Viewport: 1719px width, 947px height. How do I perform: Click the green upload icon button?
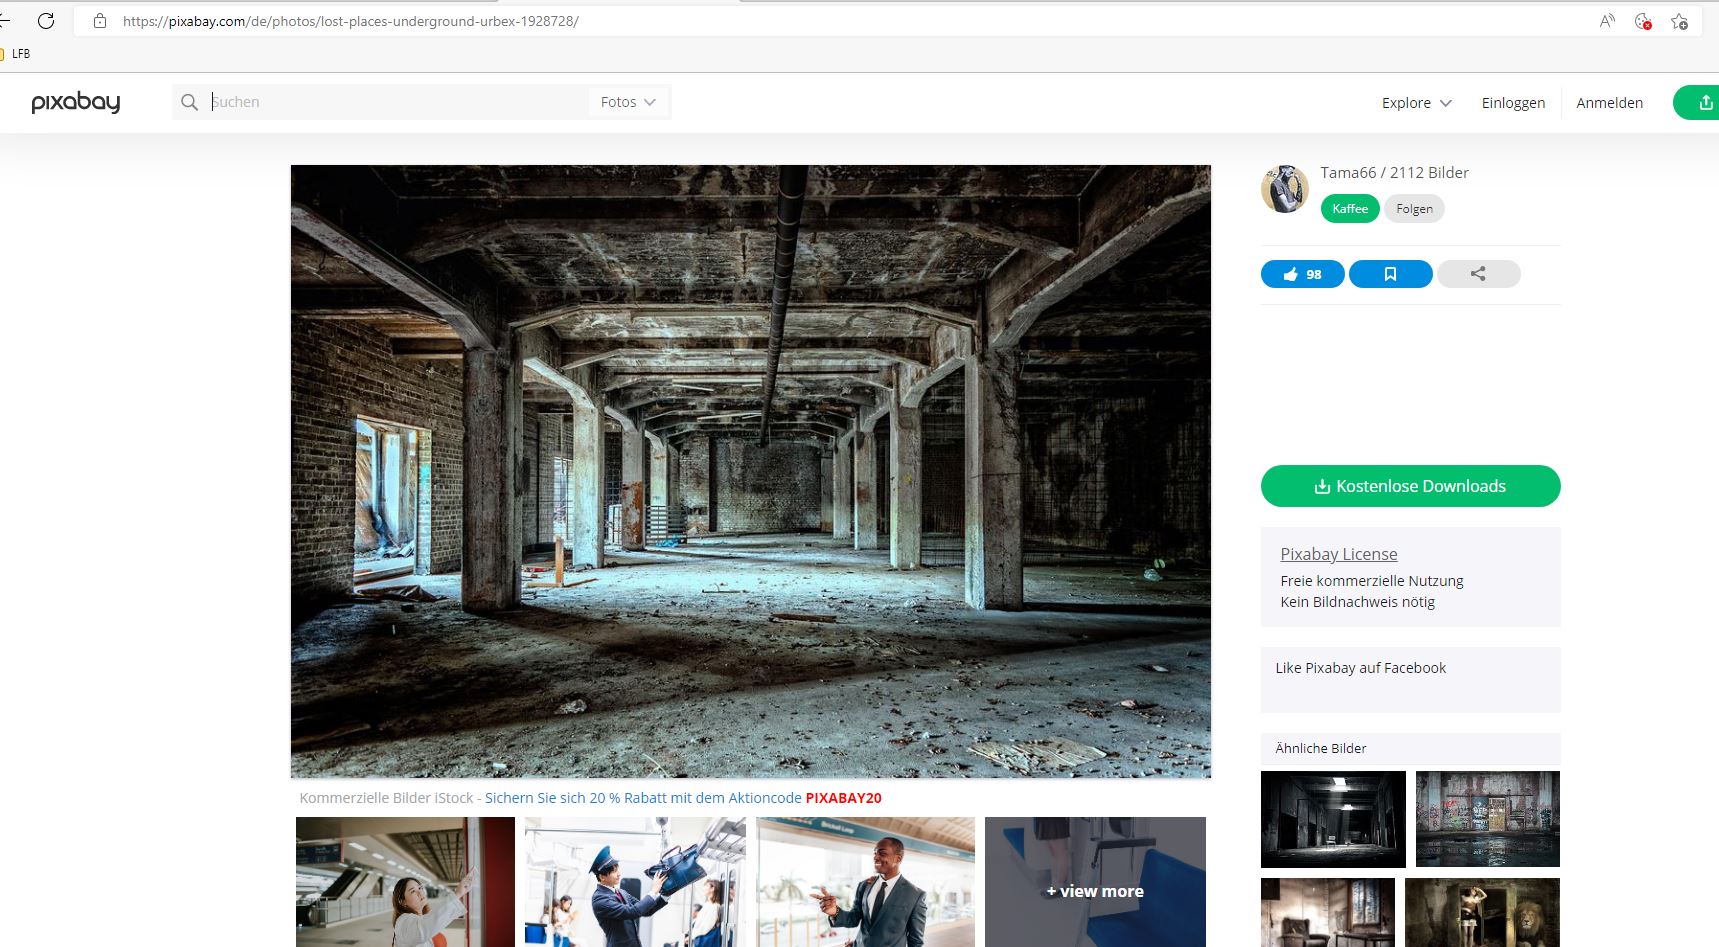pyautogui.click(x=1698, y=102)
